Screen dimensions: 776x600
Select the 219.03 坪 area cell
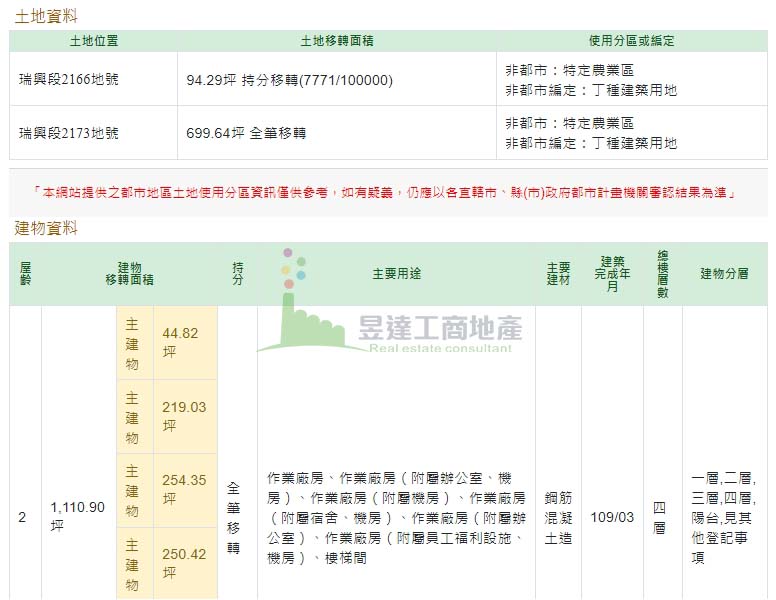[185, 416]
